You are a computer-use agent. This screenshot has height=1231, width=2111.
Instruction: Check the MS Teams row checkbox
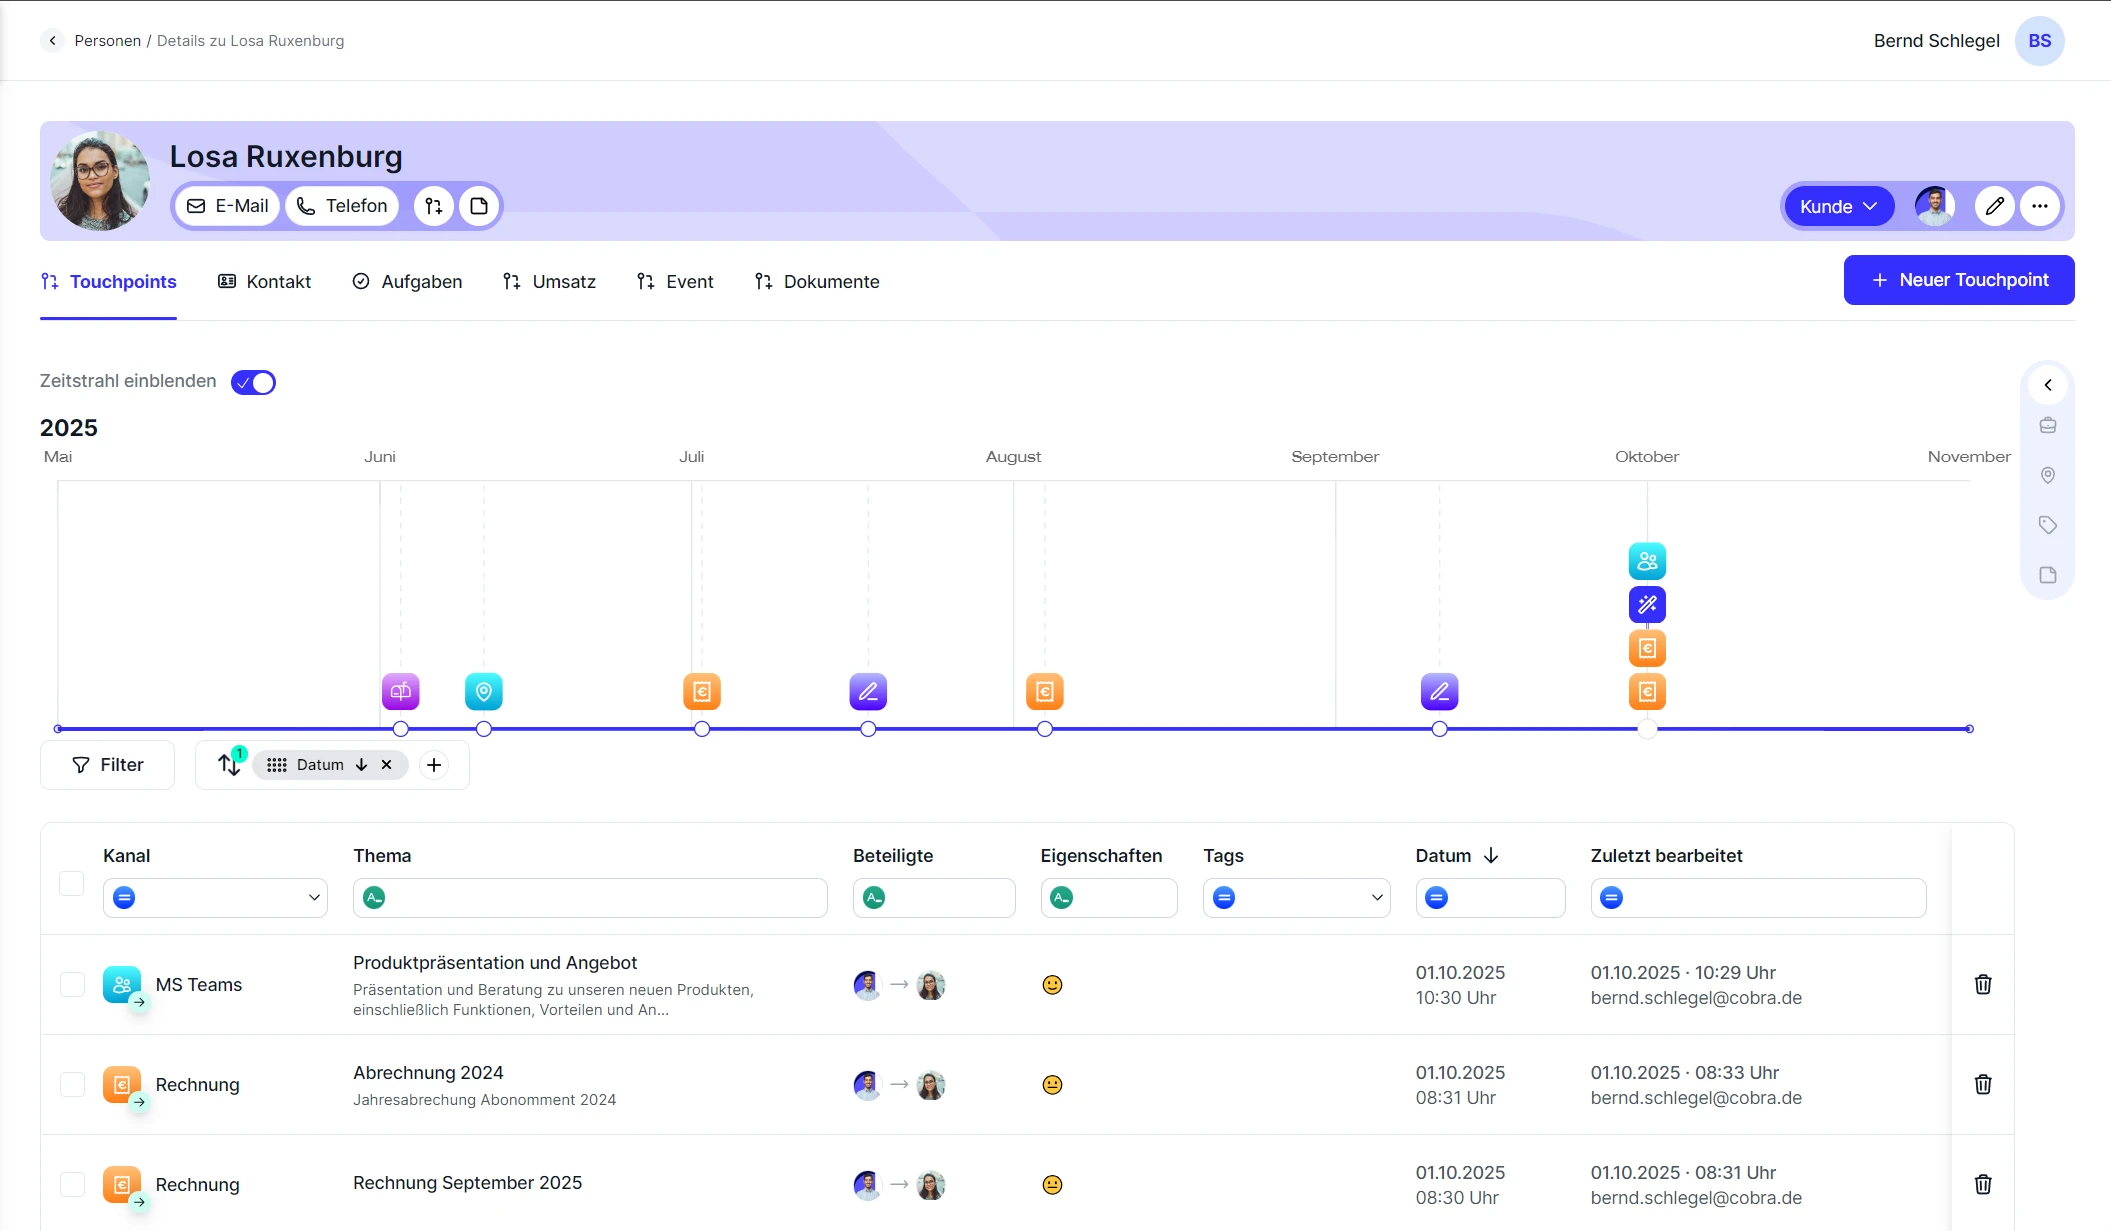point(72,985)
